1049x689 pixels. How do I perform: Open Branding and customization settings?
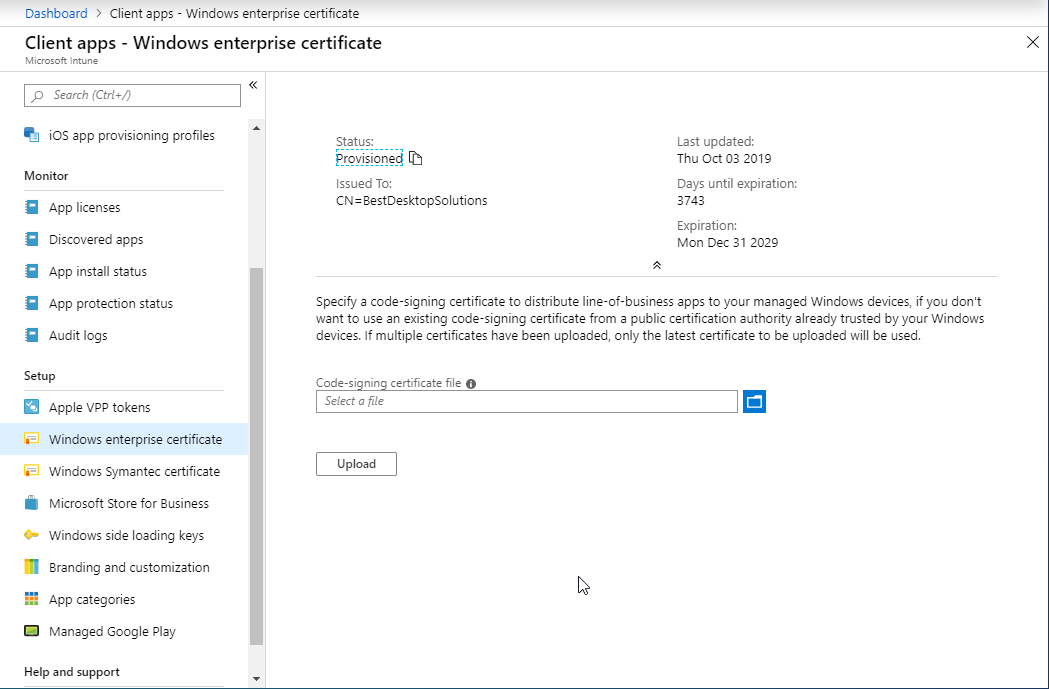tap(129, 568)
